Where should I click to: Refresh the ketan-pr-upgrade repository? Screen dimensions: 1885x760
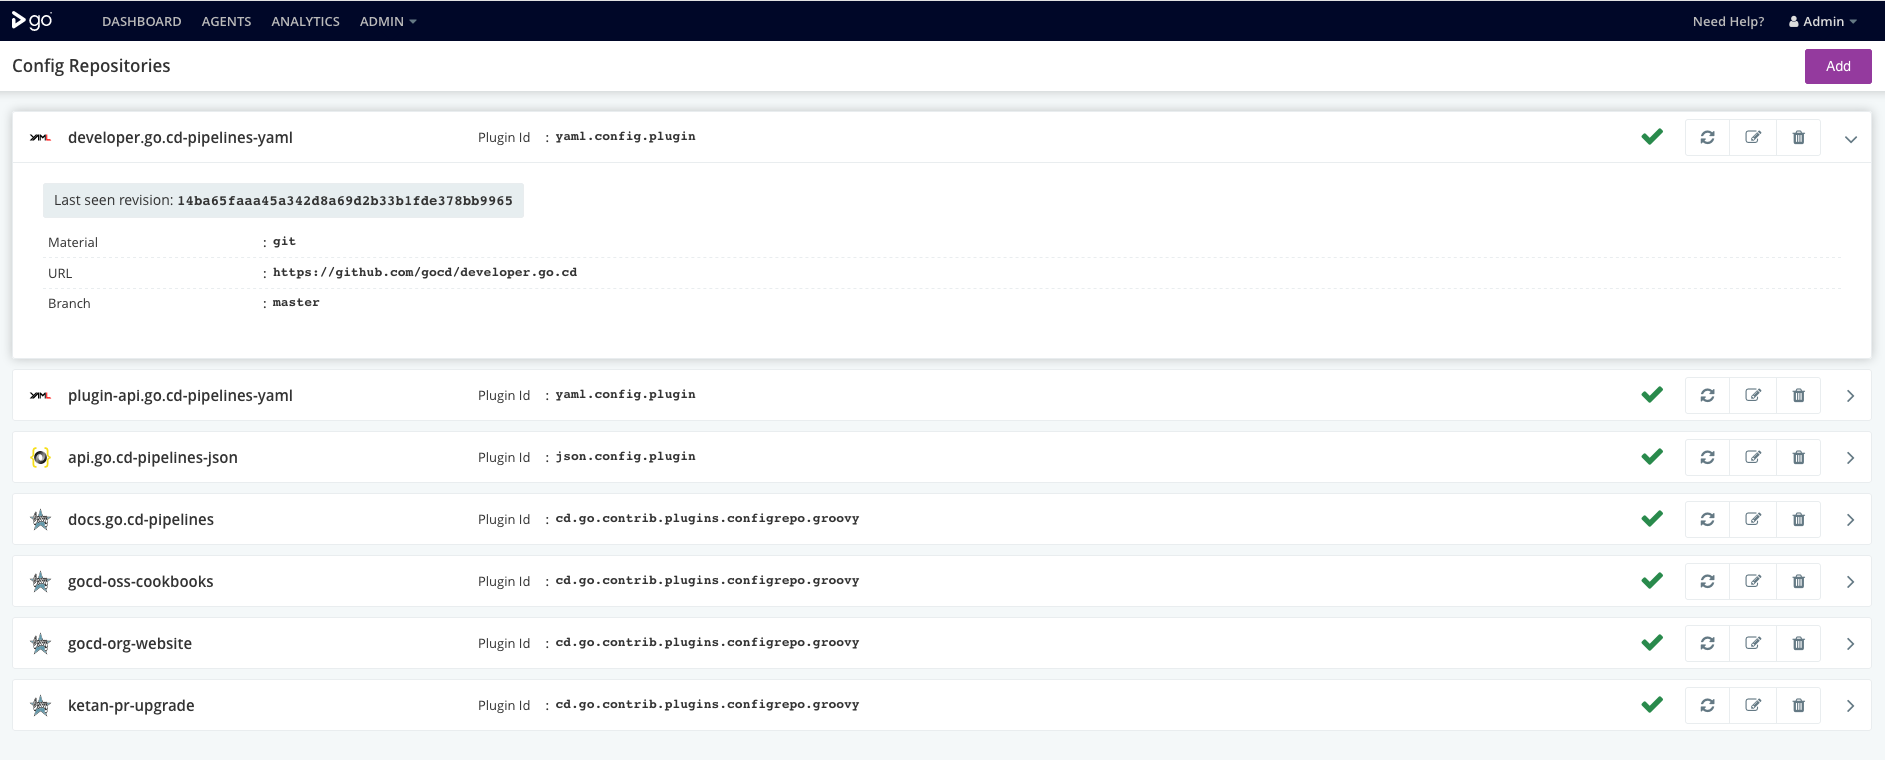click(x=1708, y=705)
